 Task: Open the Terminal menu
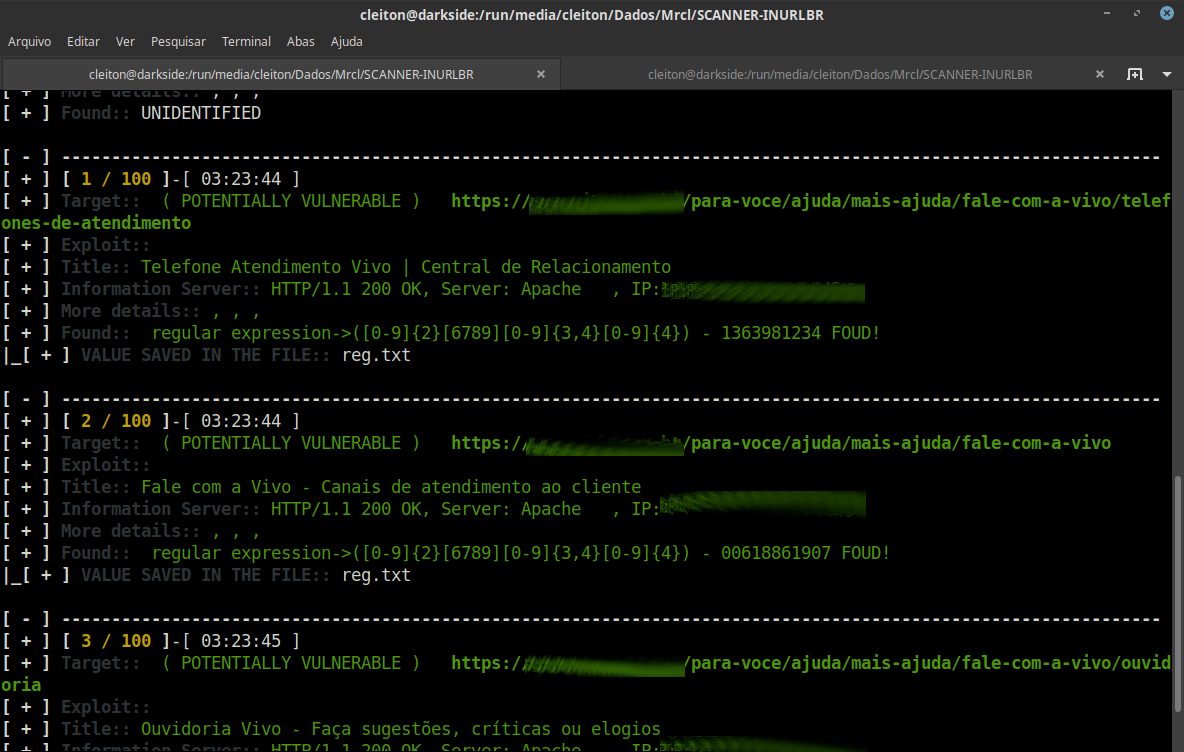click(246, 41)
